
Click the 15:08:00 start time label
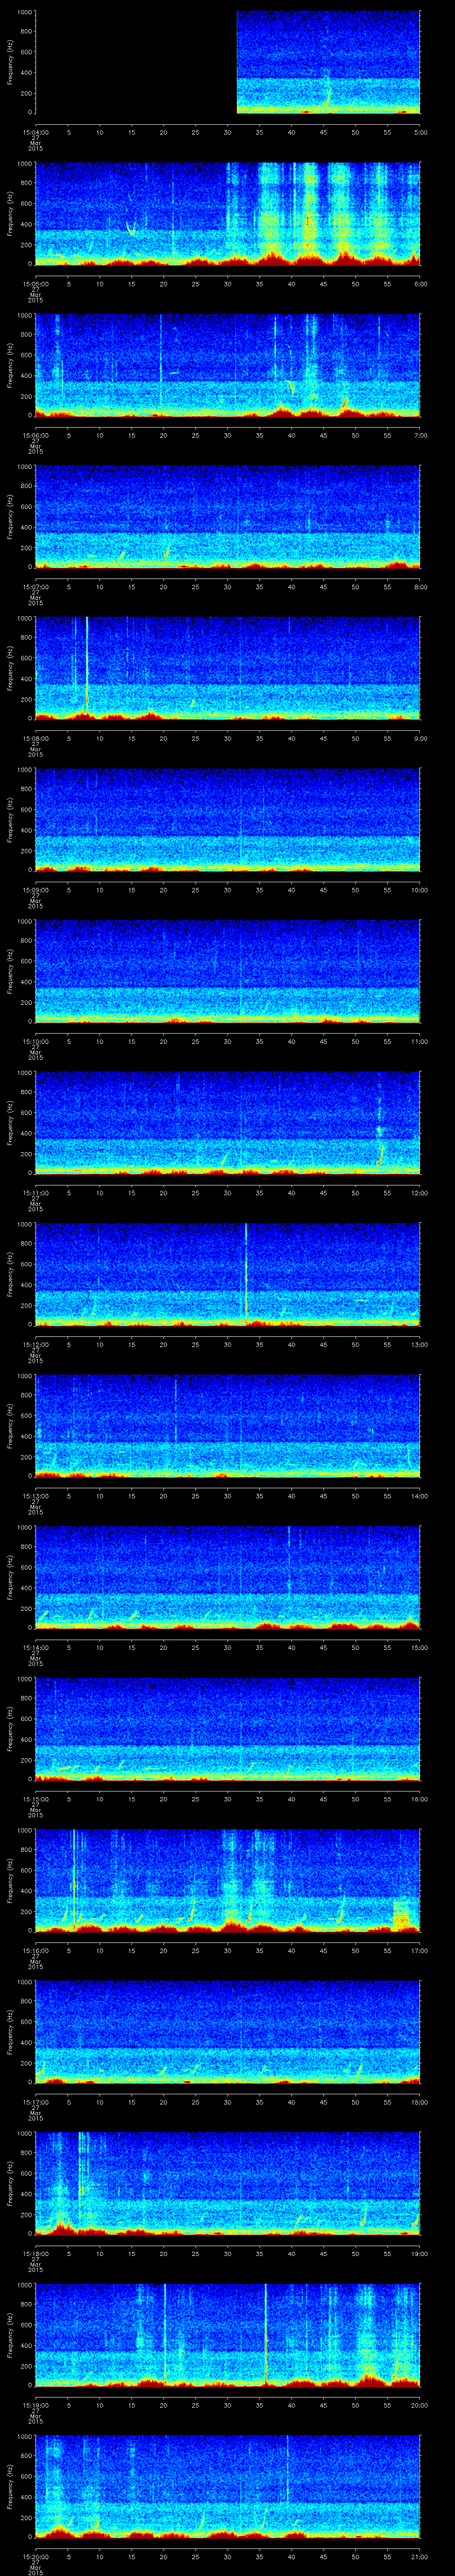coord(36,738)
